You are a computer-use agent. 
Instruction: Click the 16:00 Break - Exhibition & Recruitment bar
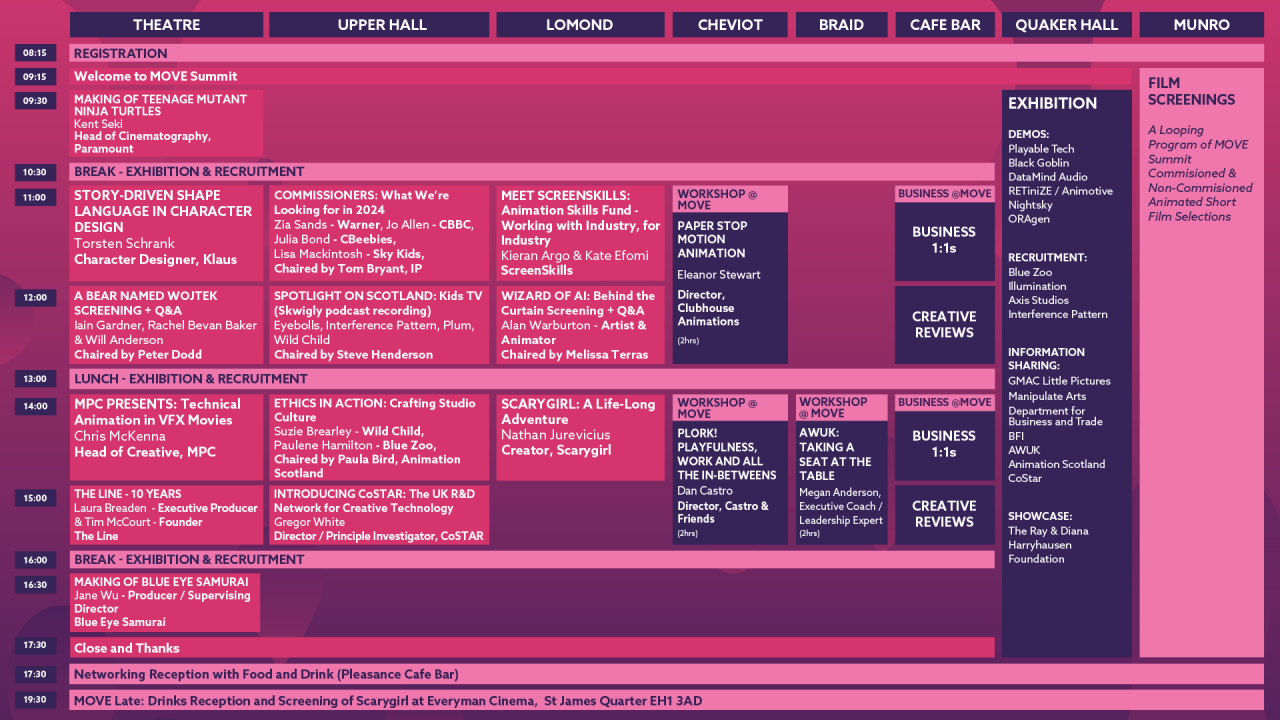click(532, 560)
